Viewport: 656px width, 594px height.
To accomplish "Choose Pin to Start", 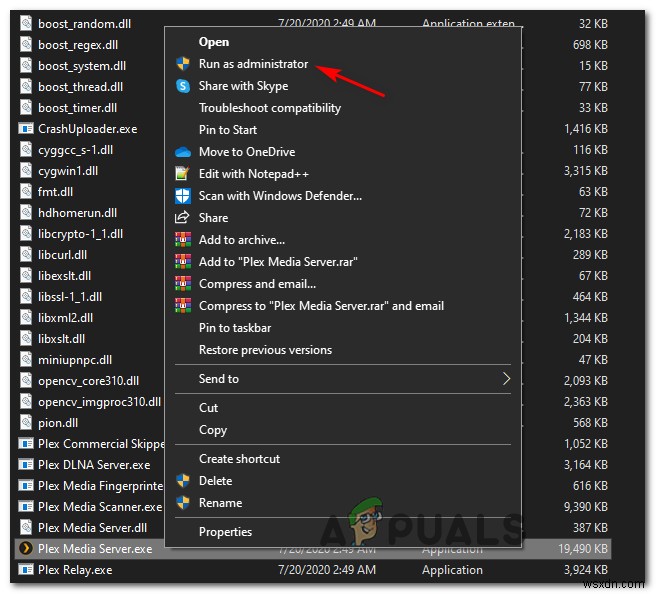I will click(228, 130).
